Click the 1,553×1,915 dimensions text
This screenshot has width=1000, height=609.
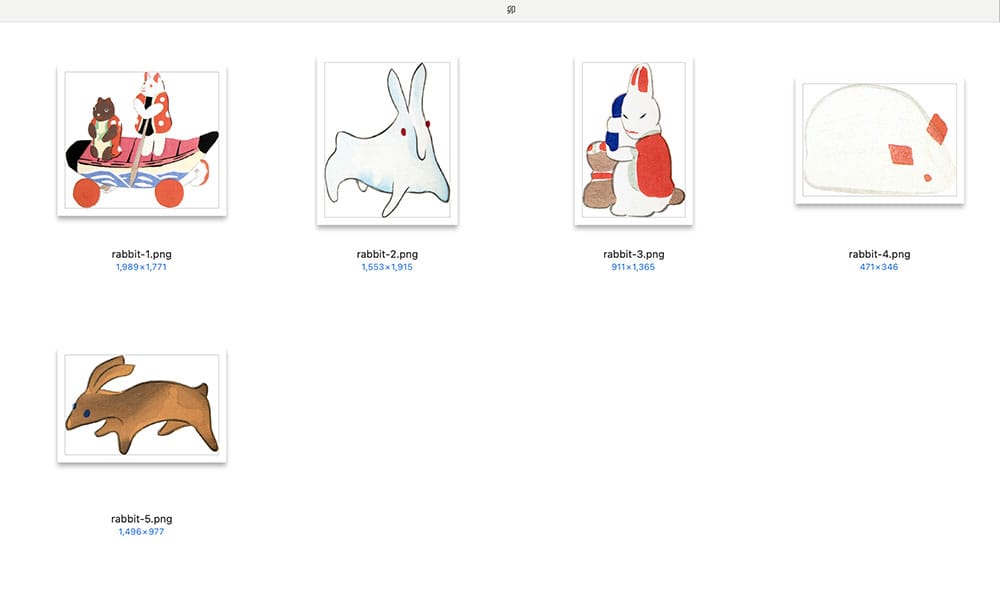pos(387,267)
